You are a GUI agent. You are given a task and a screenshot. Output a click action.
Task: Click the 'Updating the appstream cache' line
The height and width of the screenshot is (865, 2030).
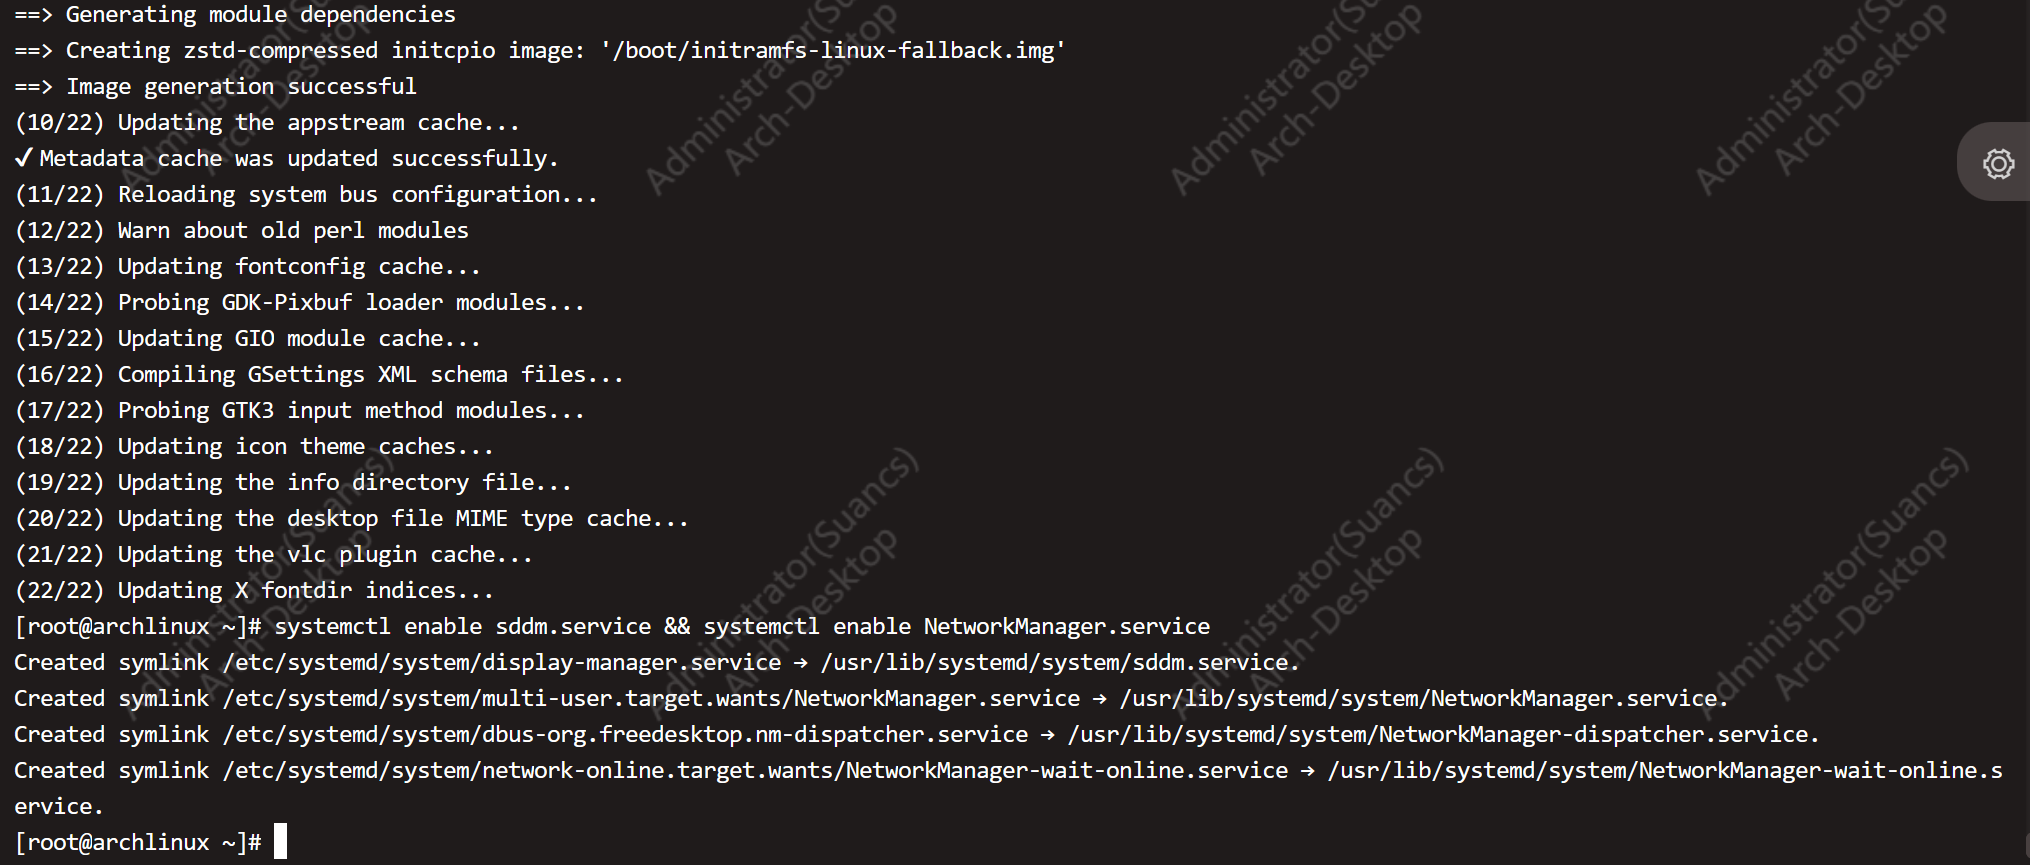click(x=267, y=123)
